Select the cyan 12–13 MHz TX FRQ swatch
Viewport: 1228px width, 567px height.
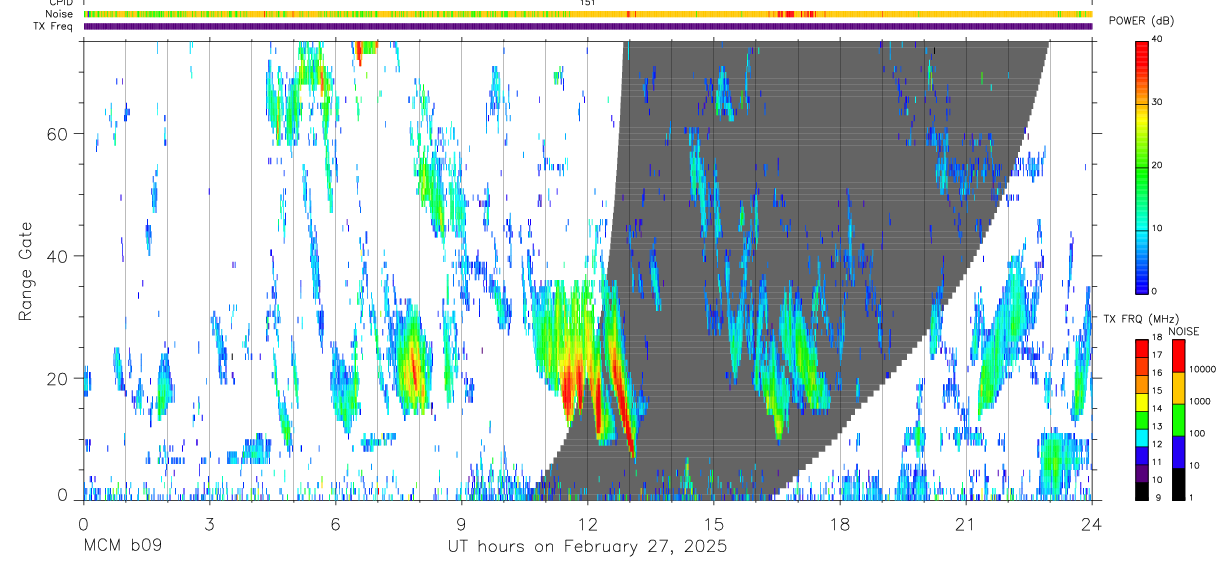(1142, 438)
